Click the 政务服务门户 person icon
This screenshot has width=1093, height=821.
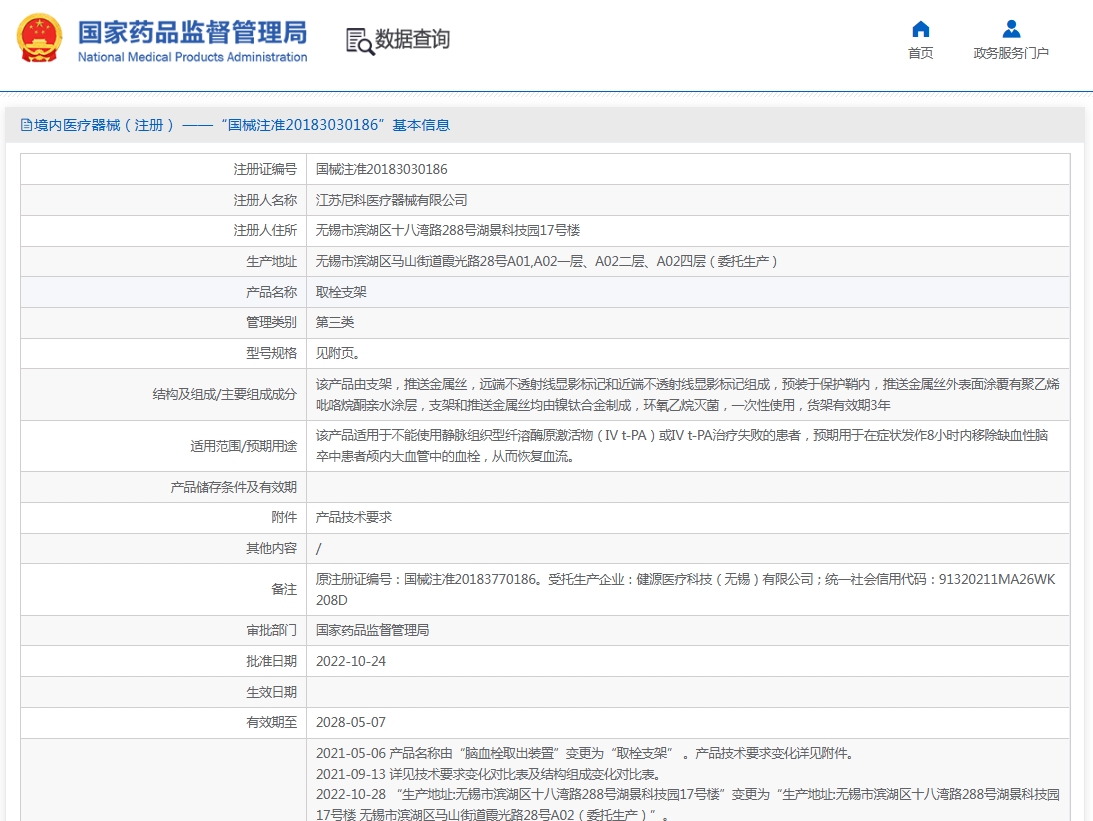pyautogui.click(x=1011, y=29)
